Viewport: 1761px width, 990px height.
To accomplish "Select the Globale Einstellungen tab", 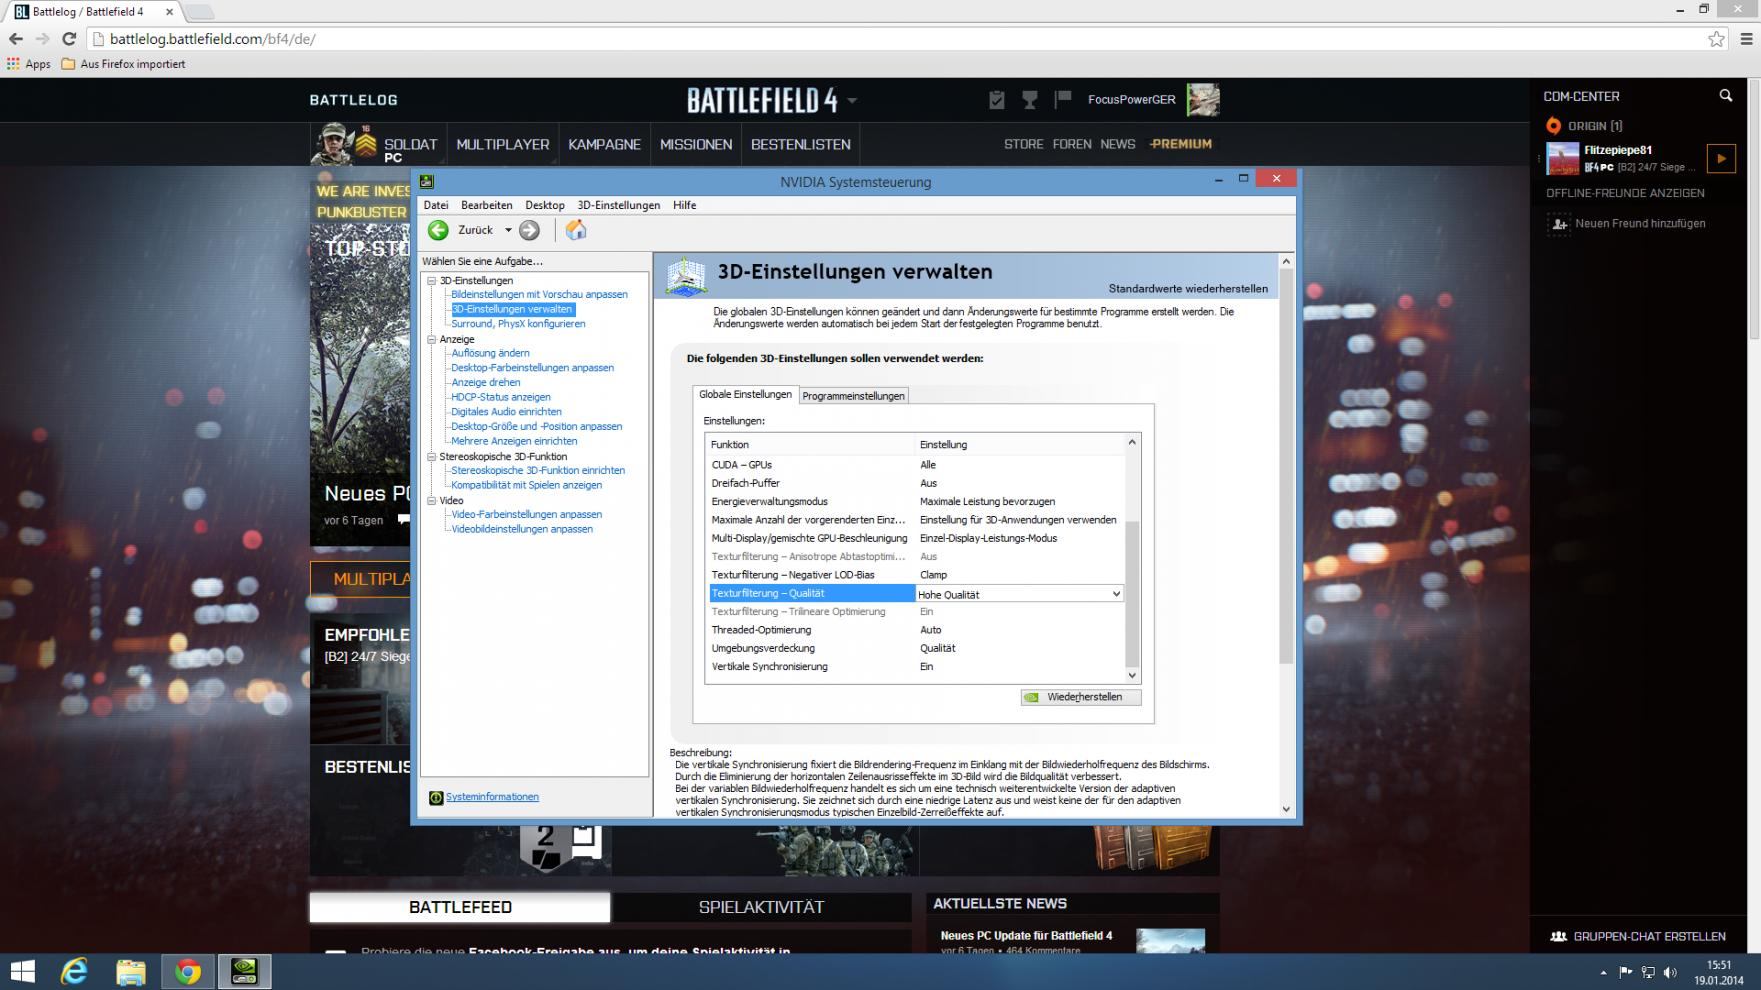I will pos(745,394).
